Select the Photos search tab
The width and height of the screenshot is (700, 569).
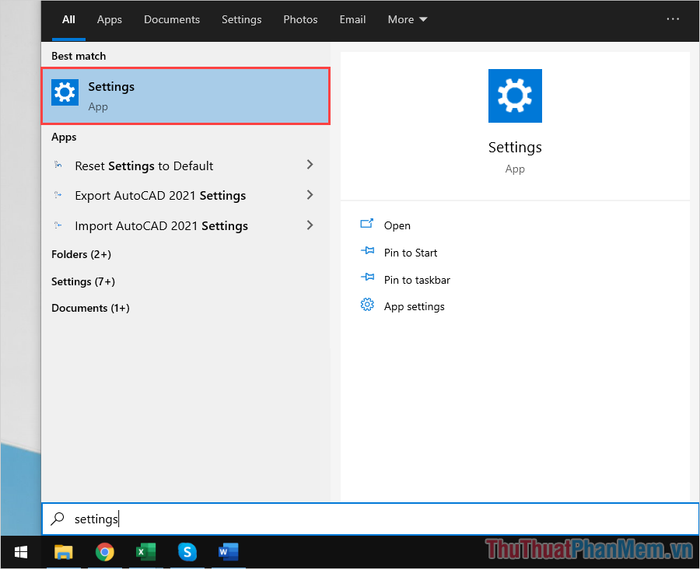[x=300, y=19]
